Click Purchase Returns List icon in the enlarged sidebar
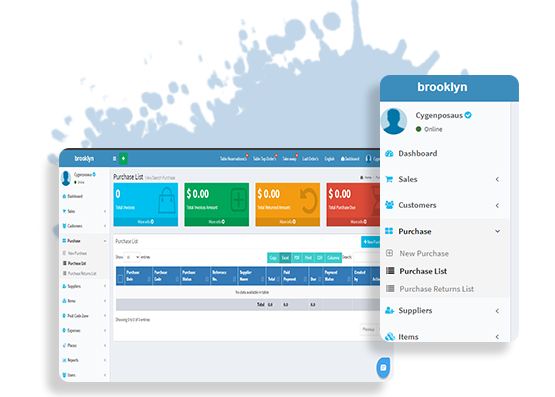The width and height of the screenshot is (555, 397). pyautogui.click(x=390, y=288)
